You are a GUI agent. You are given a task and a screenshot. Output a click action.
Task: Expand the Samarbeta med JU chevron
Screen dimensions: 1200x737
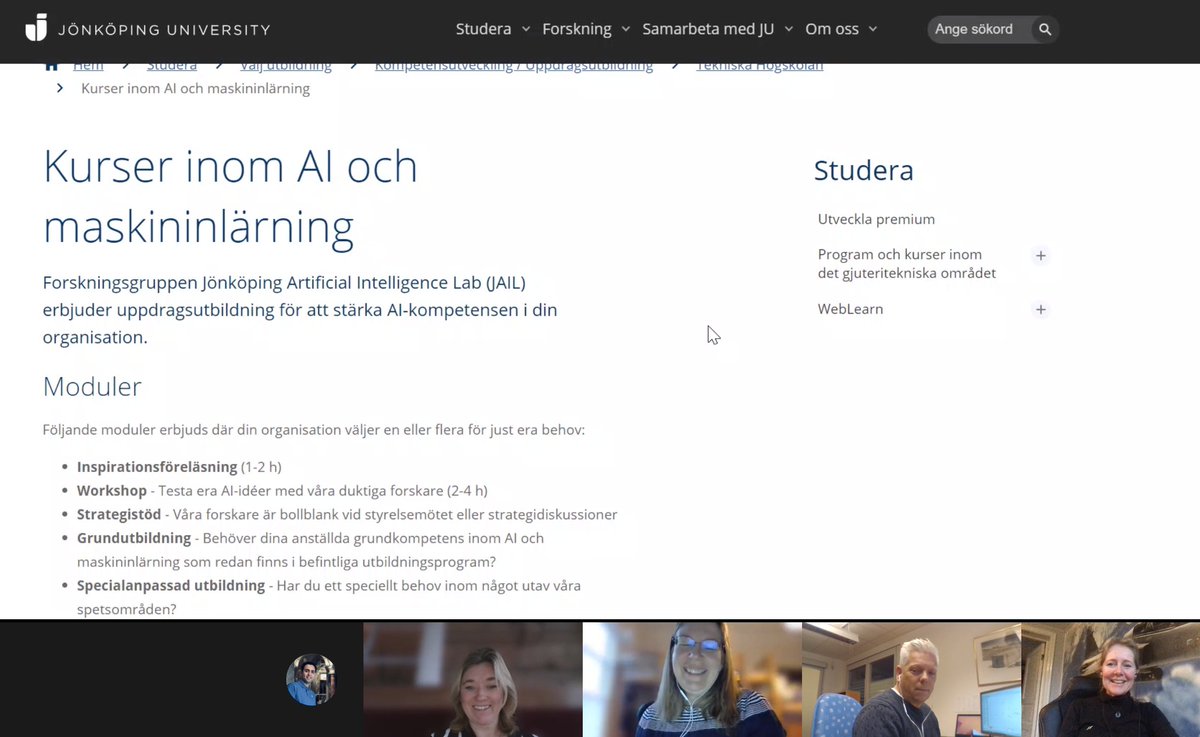788,30
